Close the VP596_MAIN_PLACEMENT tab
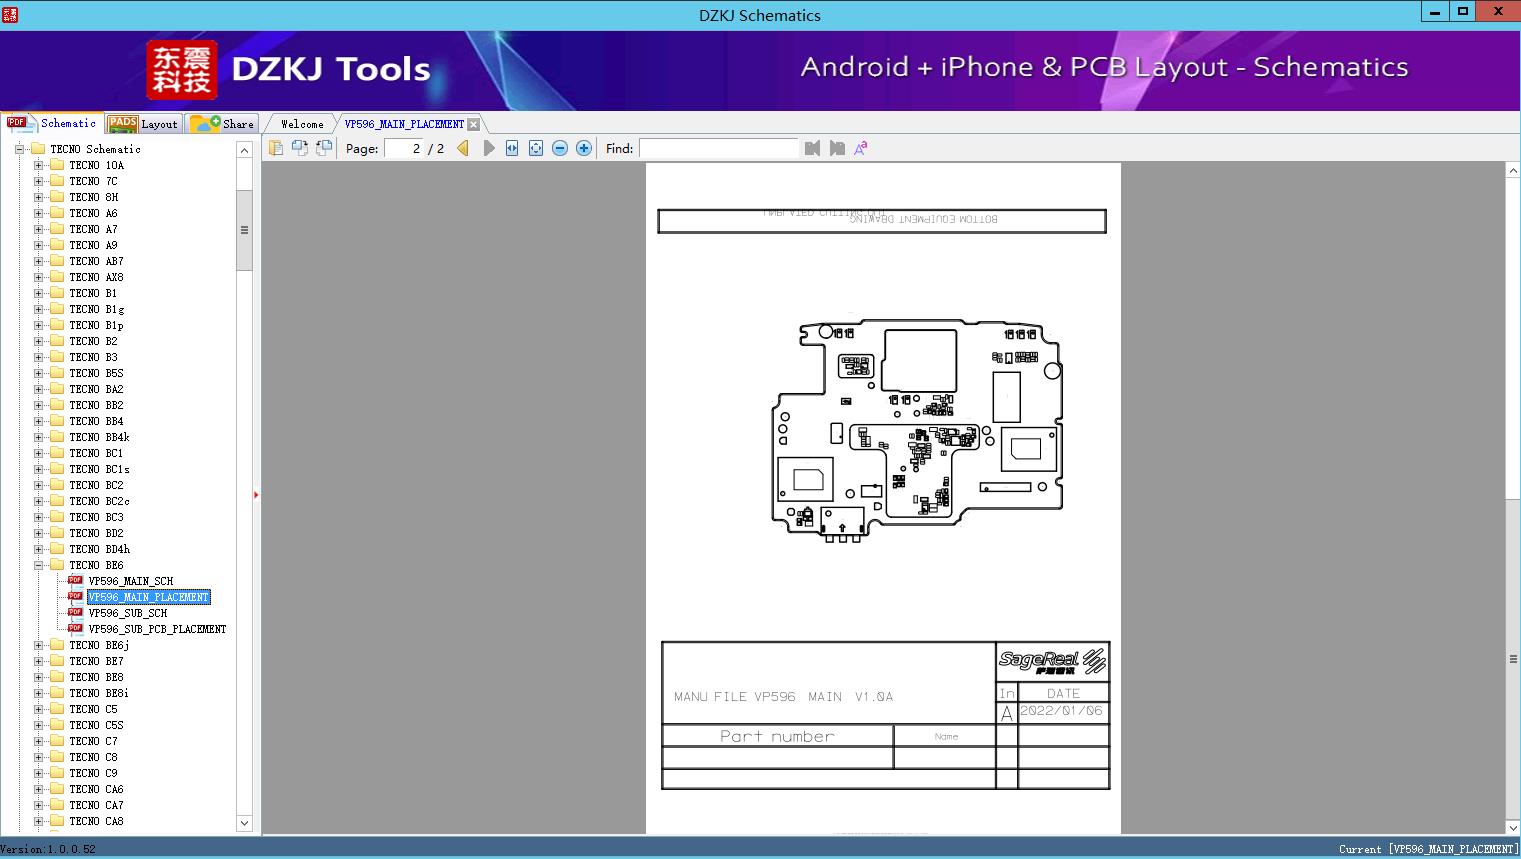 474,124
